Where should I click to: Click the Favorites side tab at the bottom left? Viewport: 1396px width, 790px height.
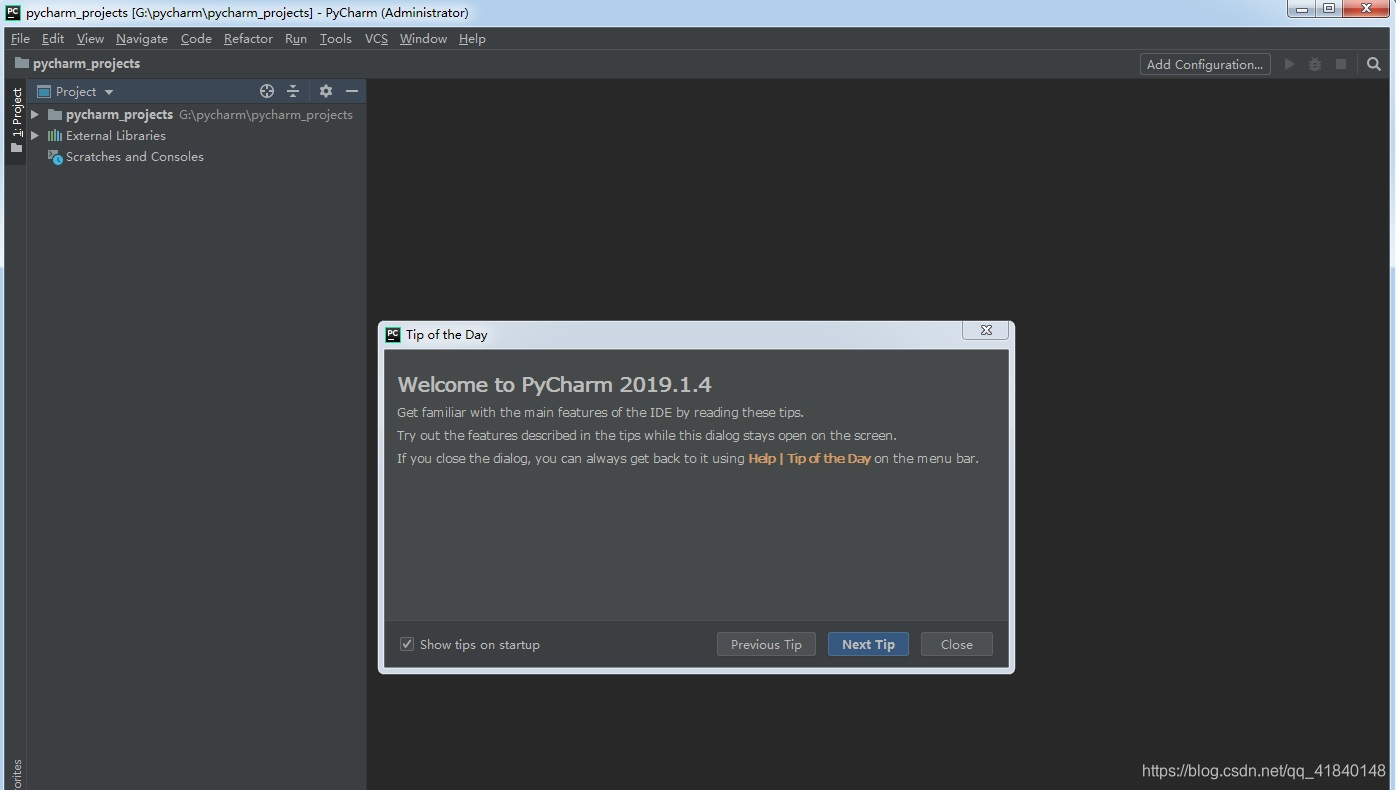point(16,773)
